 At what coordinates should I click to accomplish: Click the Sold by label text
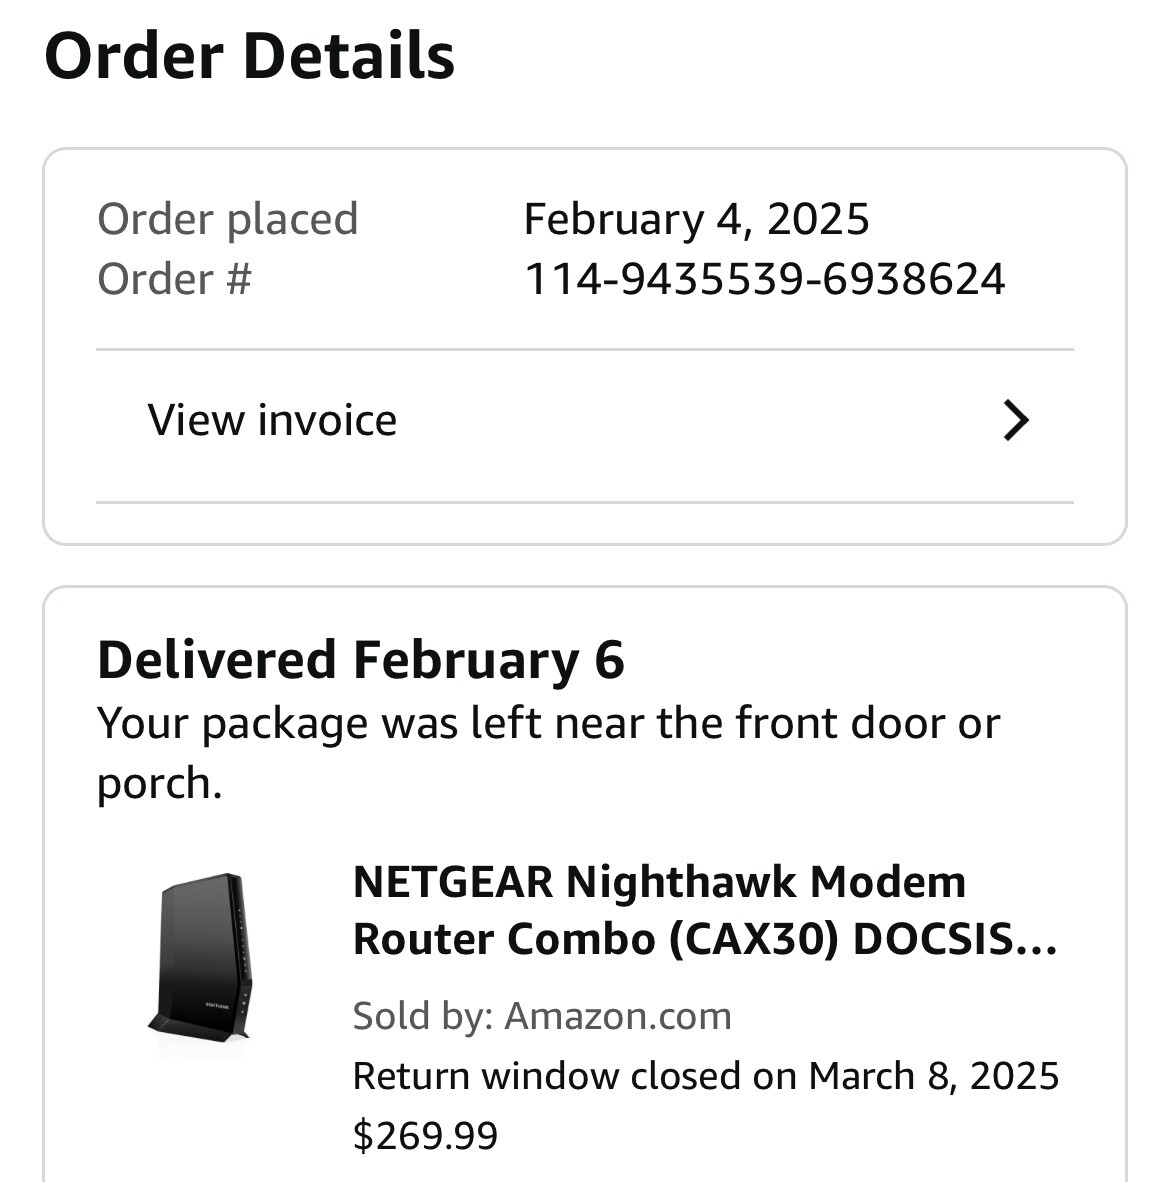pos(422,1016)
